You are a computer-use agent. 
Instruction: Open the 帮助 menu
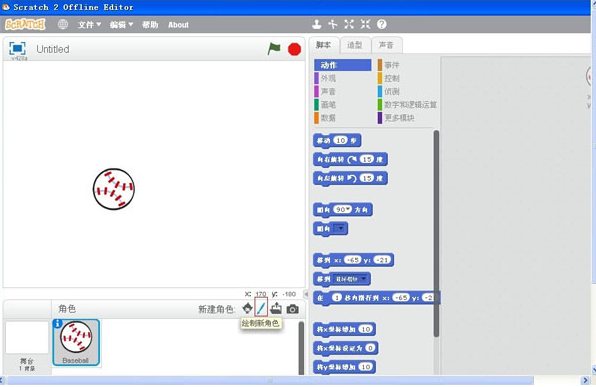click(150, 25)
